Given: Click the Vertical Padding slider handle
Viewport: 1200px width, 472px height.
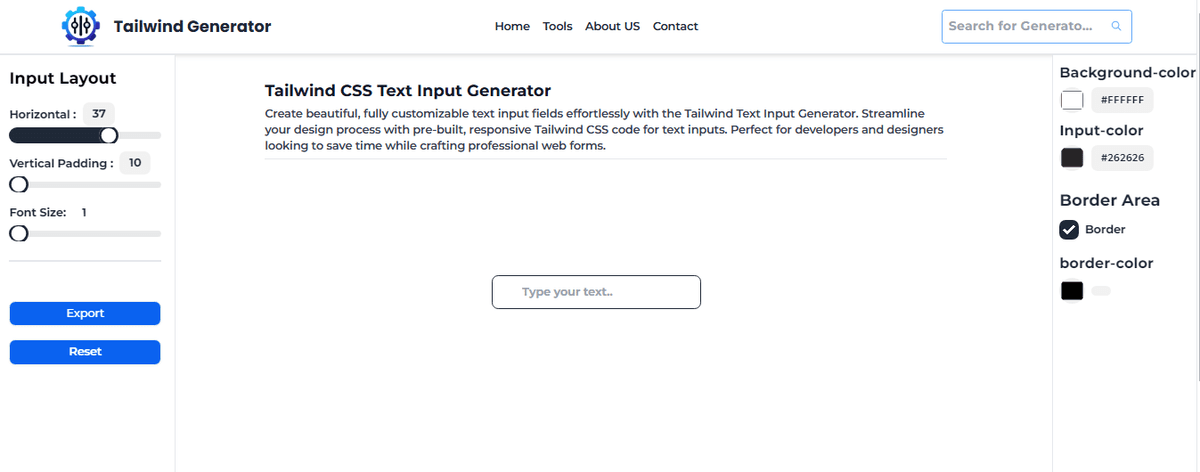Looking at the screenshot, I should coord(18,184).
